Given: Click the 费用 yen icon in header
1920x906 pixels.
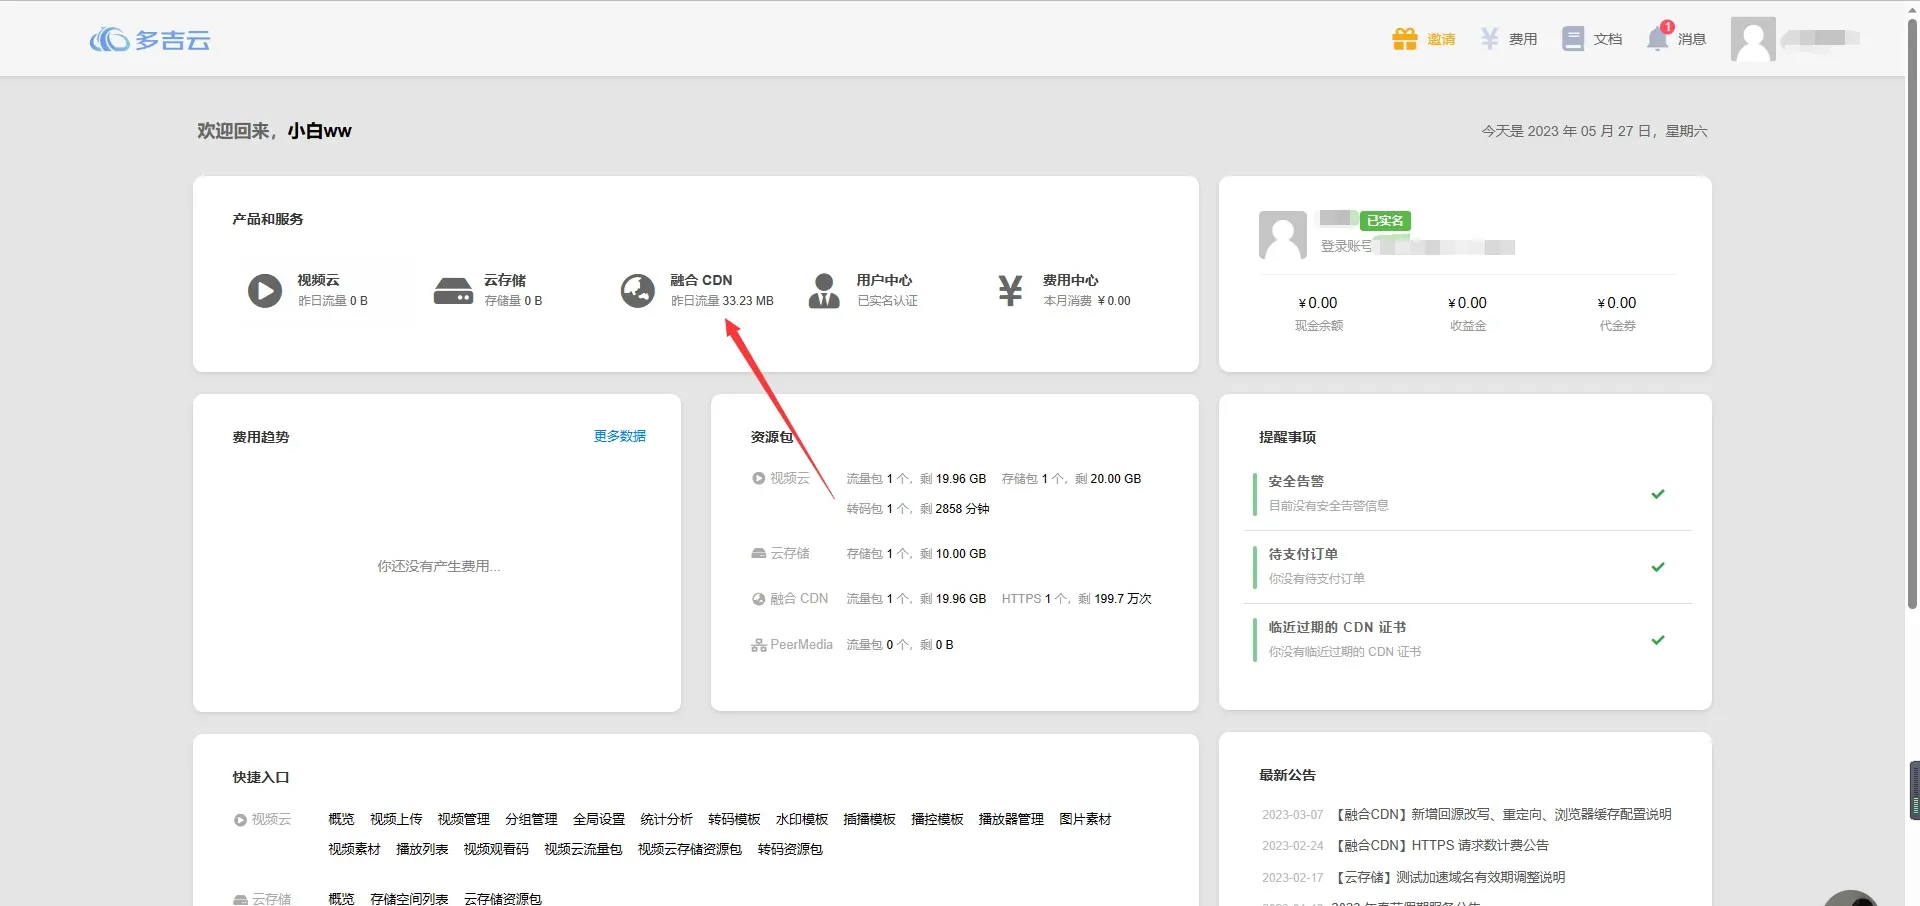Looking at the screenshot, I should [x=1490, y=39].
